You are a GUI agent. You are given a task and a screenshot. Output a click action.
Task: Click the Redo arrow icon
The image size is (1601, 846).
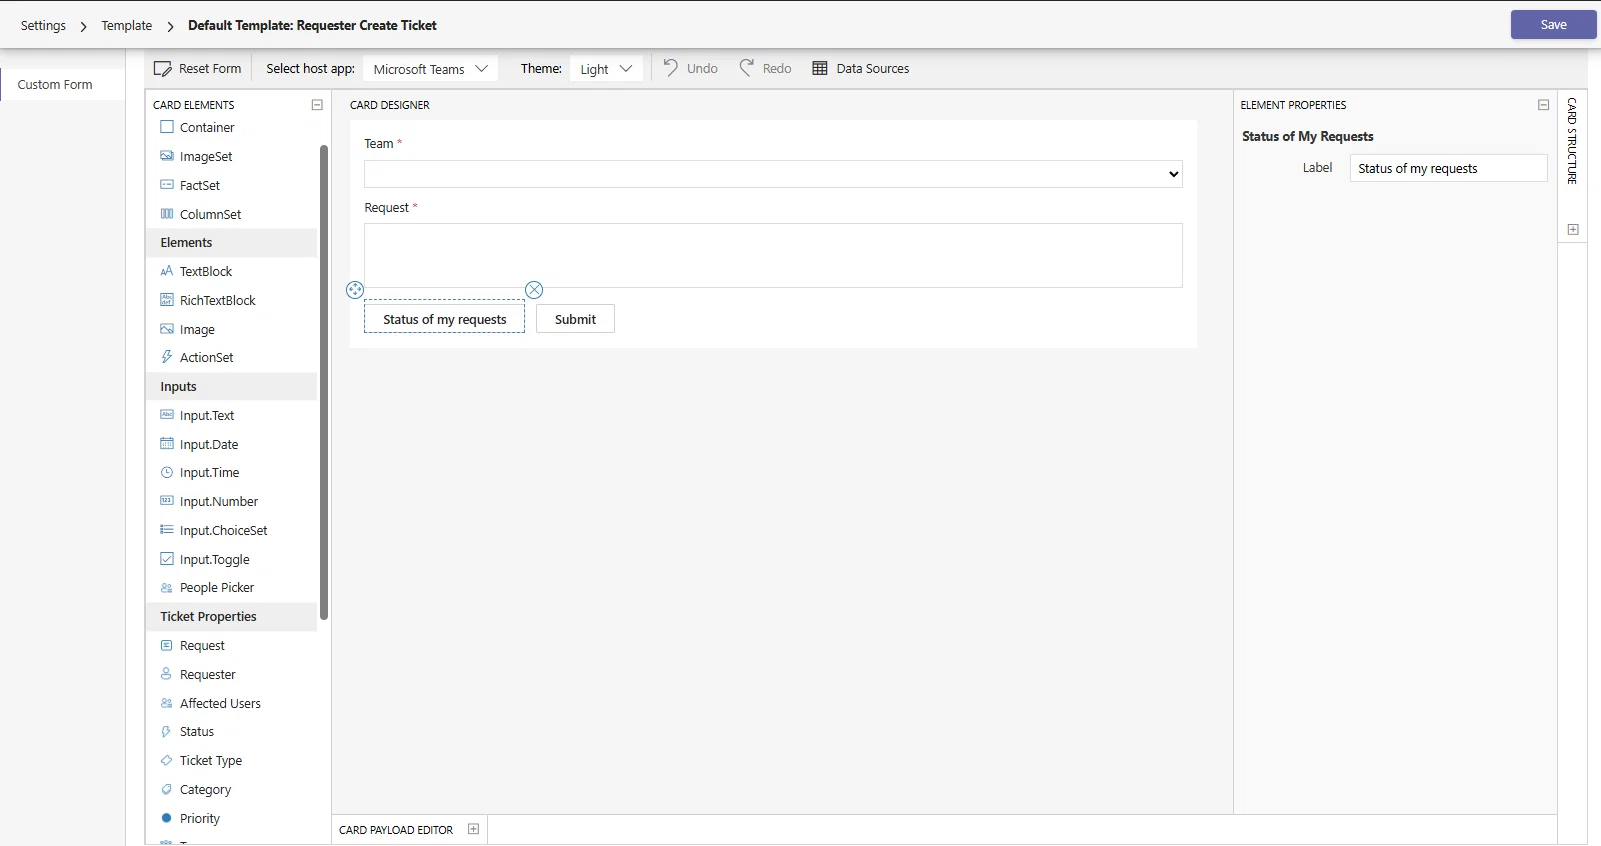[x=747, y=67]
